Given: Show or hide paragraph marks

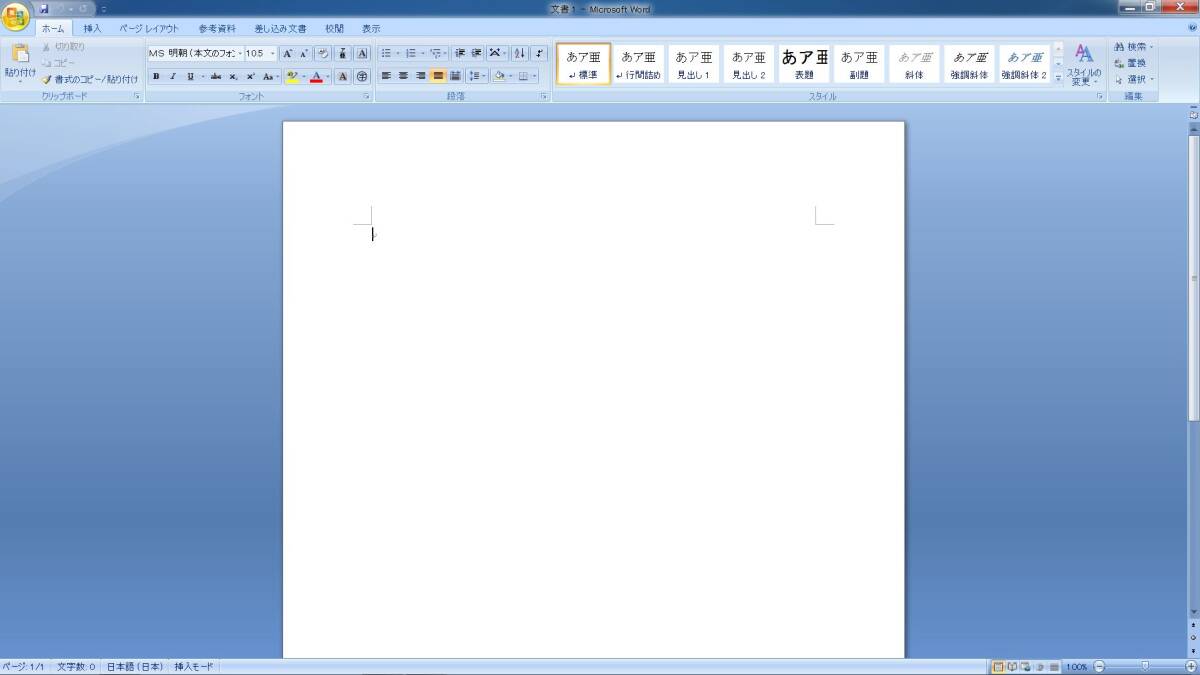Looking at the screenshot, I should coord(540,53).
